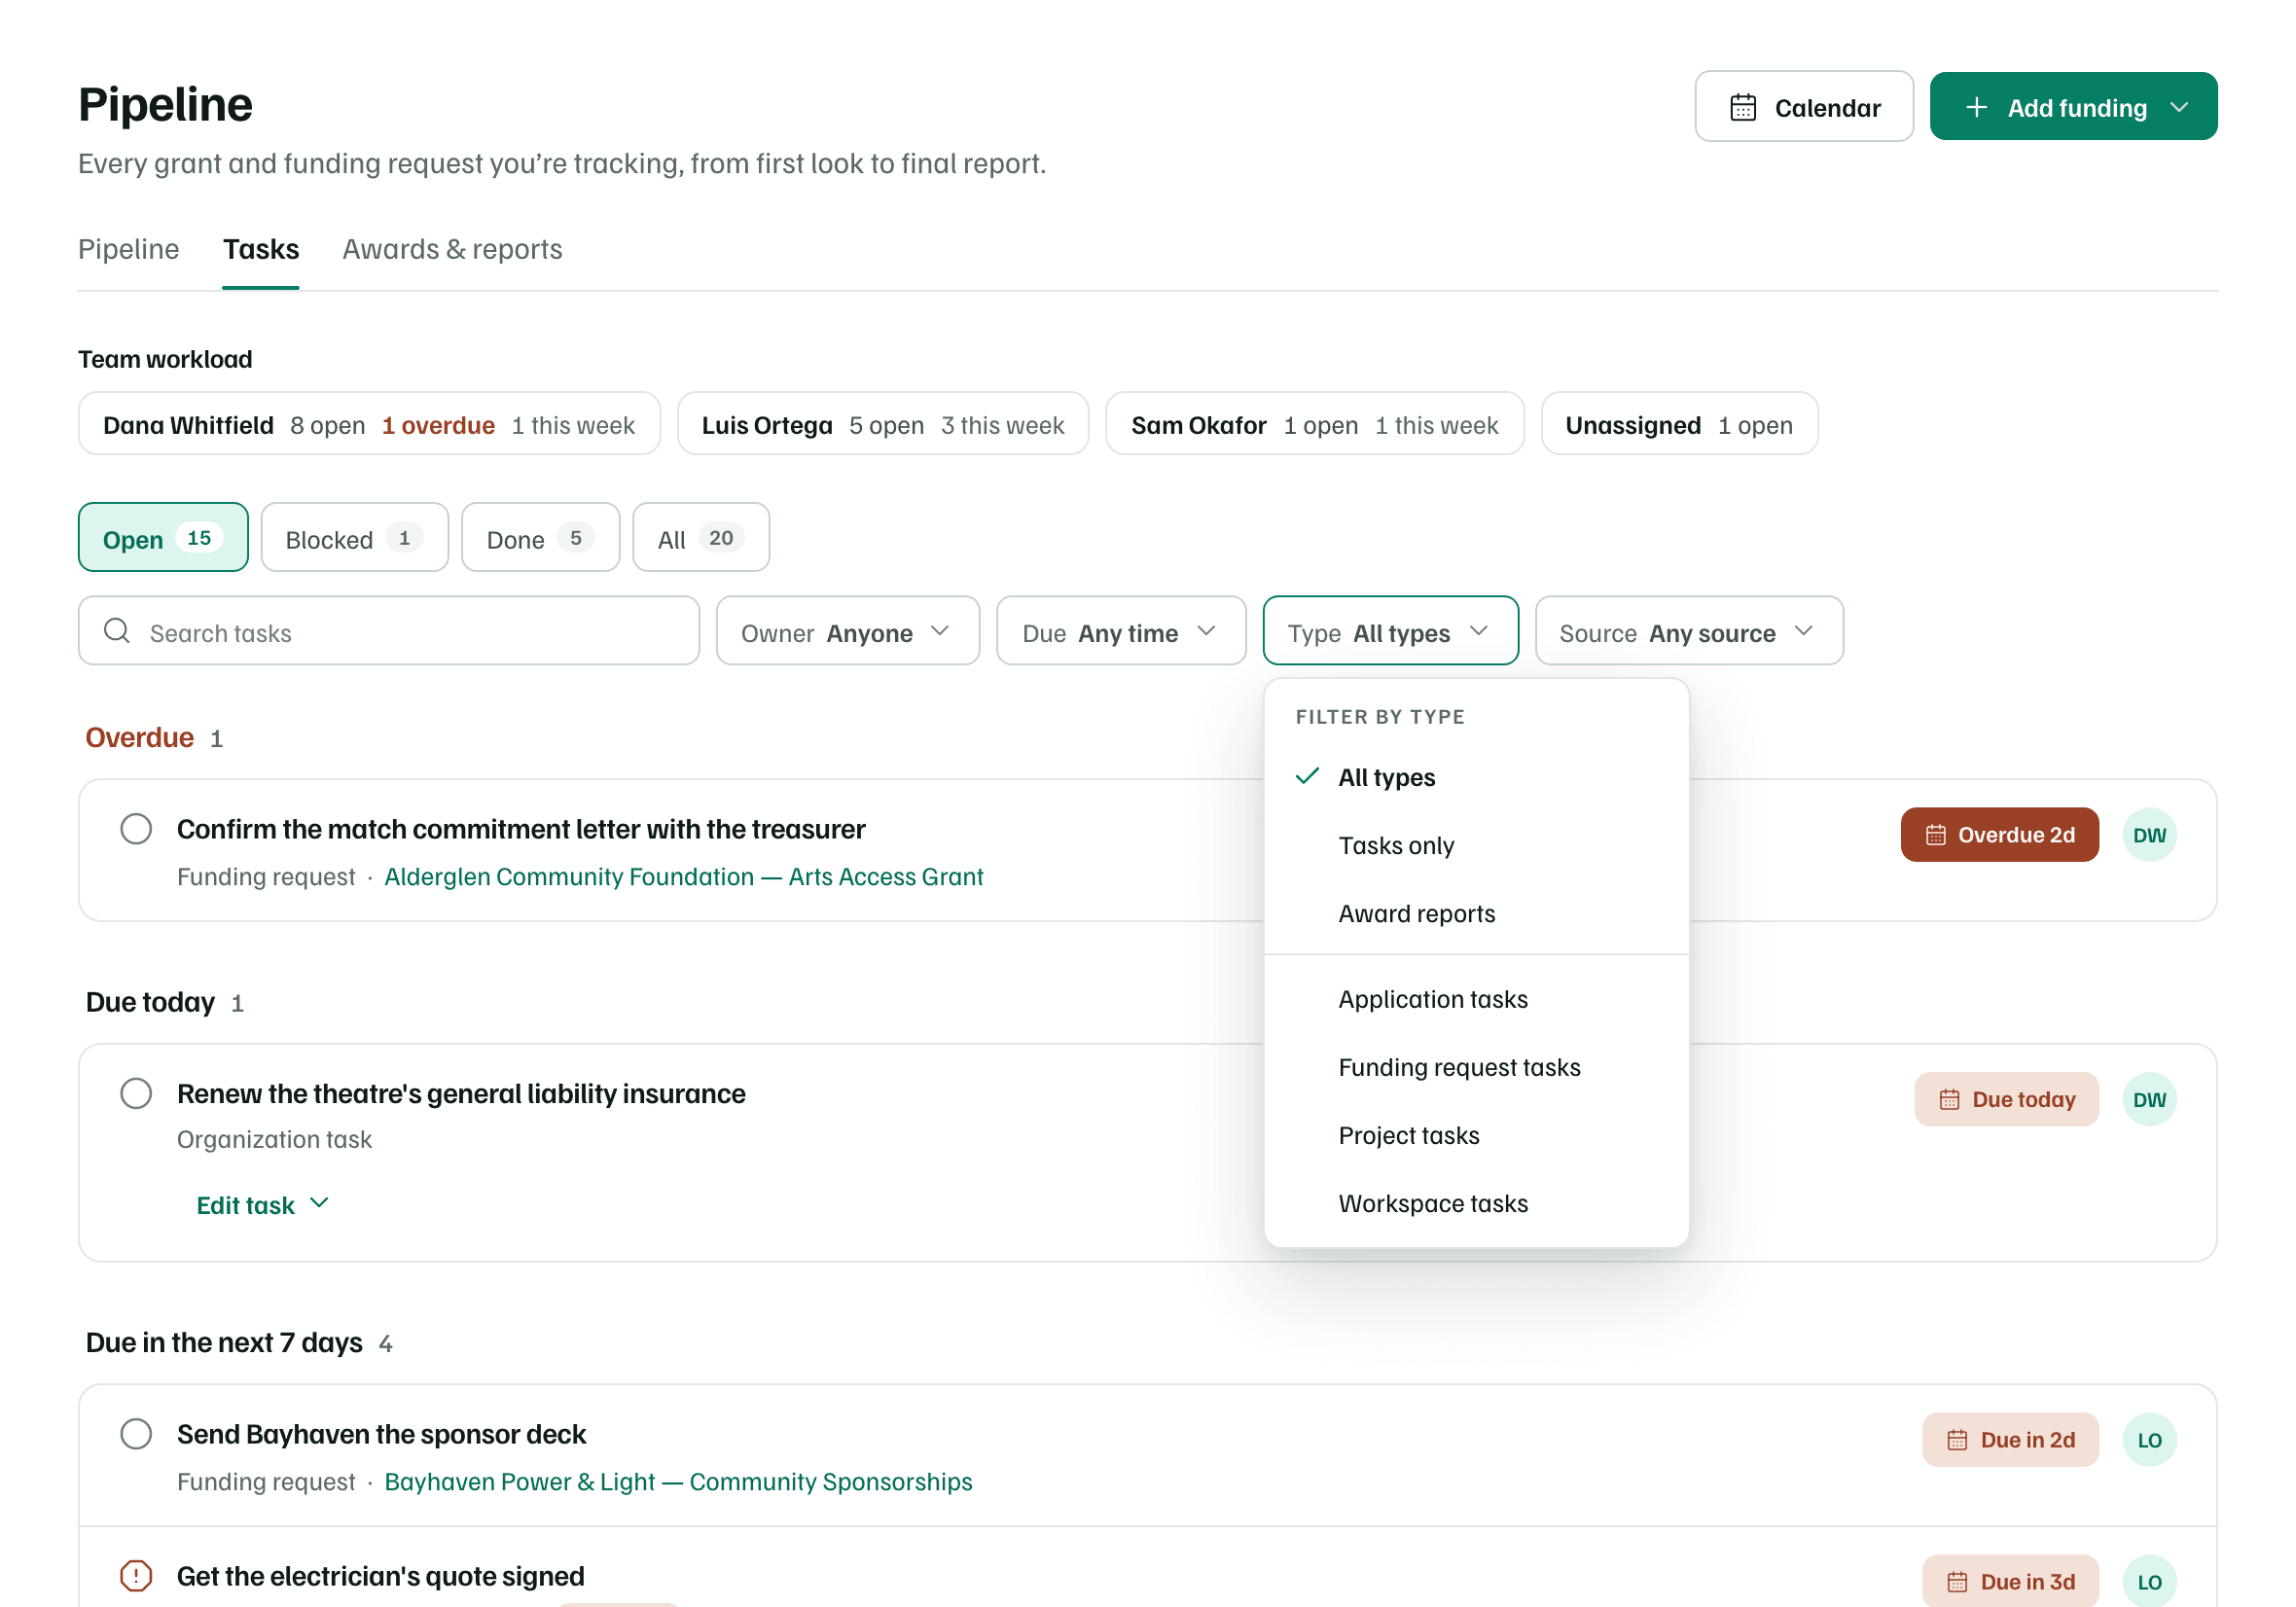The image size is (2296, 1607).
Task: Click DW avatar on the overdue task
Action: click(2149, 835)
